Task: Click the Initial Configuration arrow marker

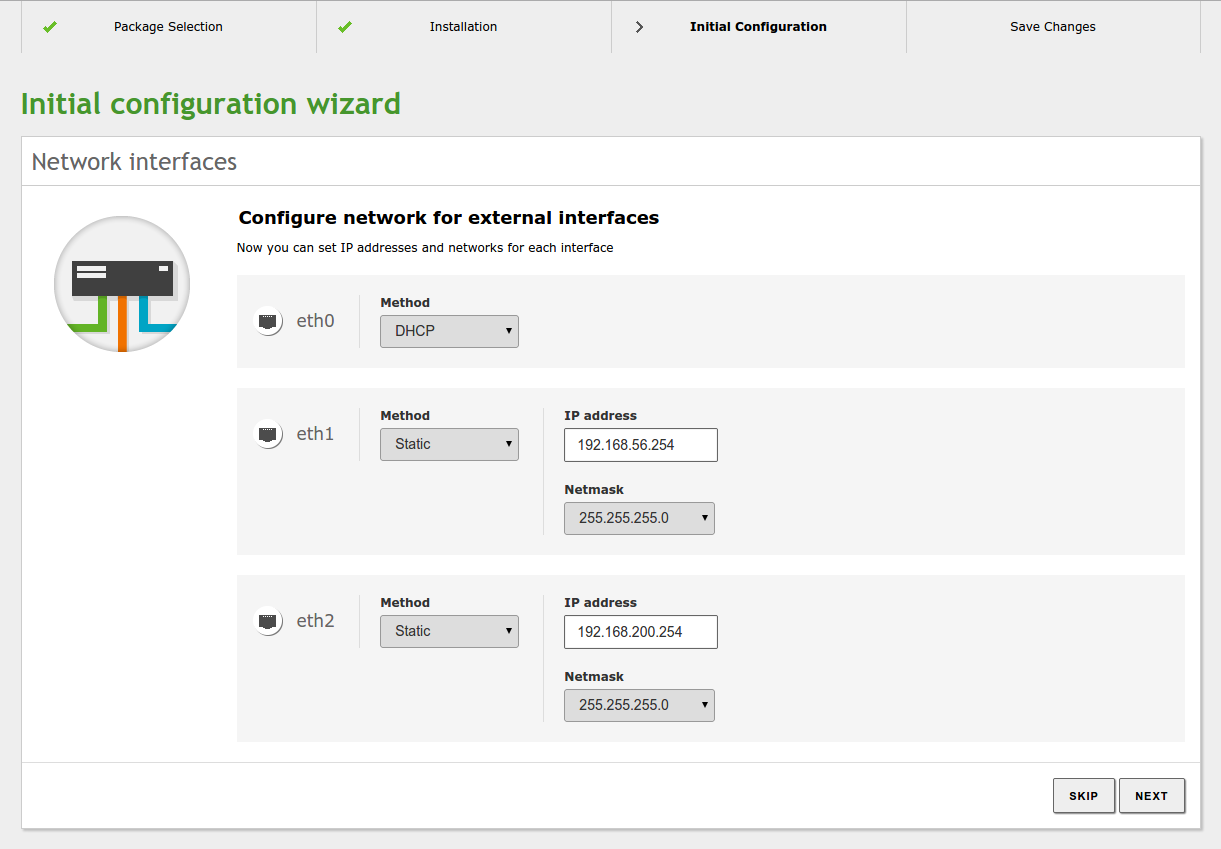Action: (x=640, y=27)
